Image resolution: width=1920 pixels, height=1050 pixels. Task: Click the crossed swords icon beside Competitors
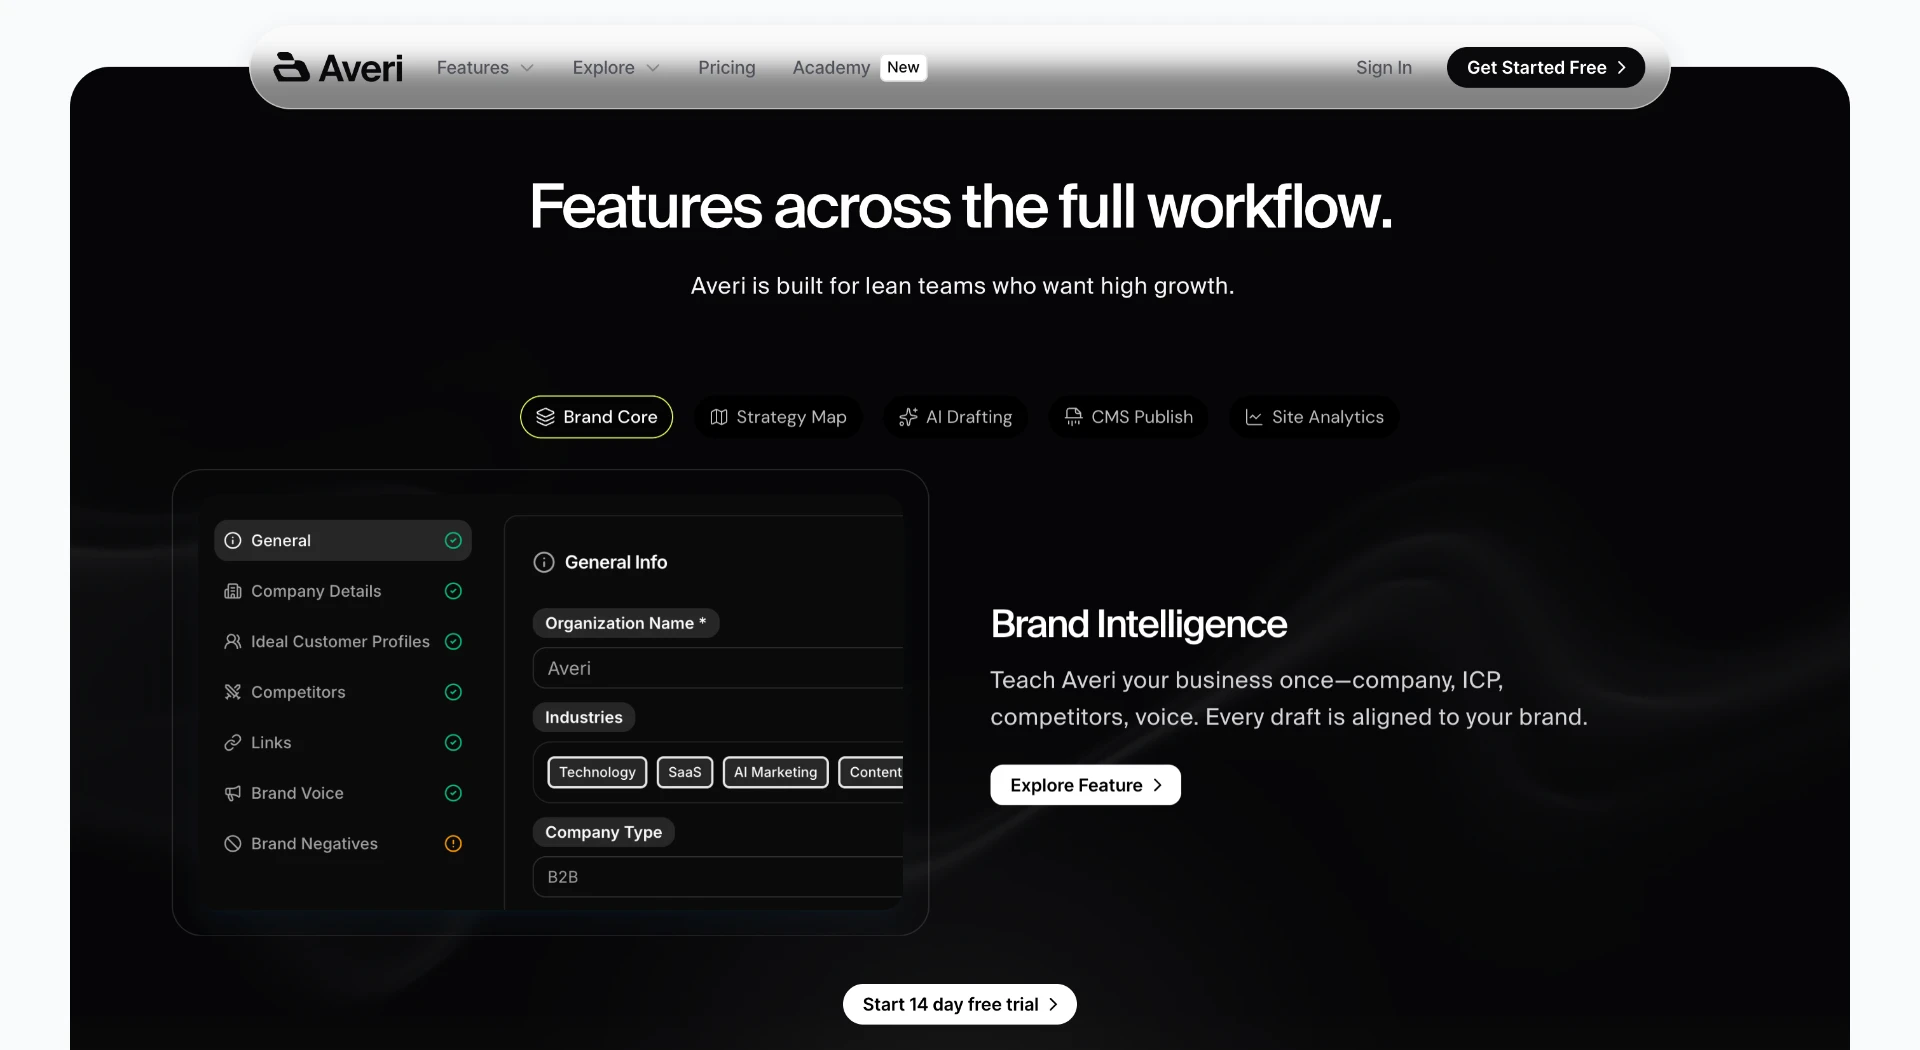coord(233,692)
